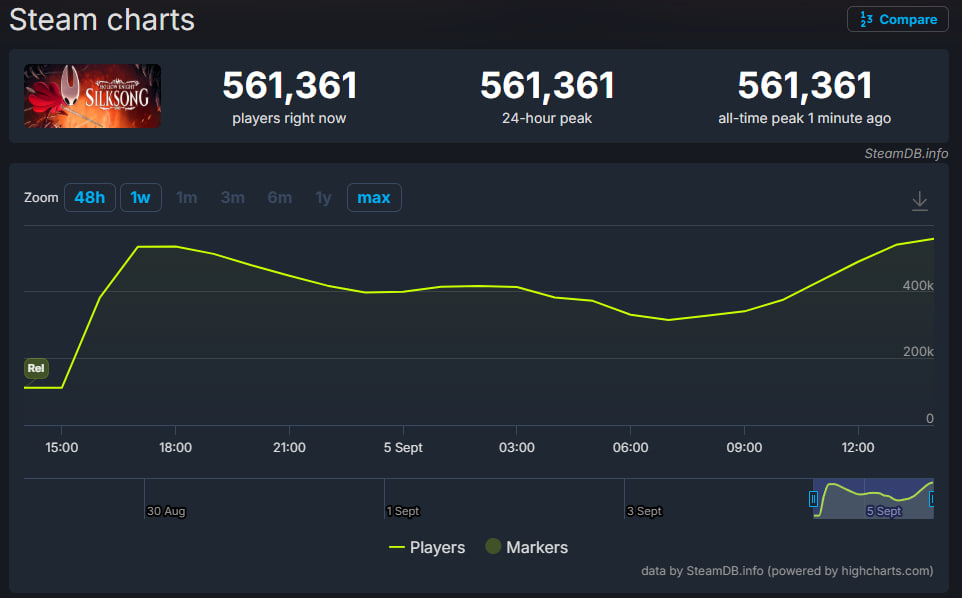Select the 1m zoom option

tap(187, 197)
